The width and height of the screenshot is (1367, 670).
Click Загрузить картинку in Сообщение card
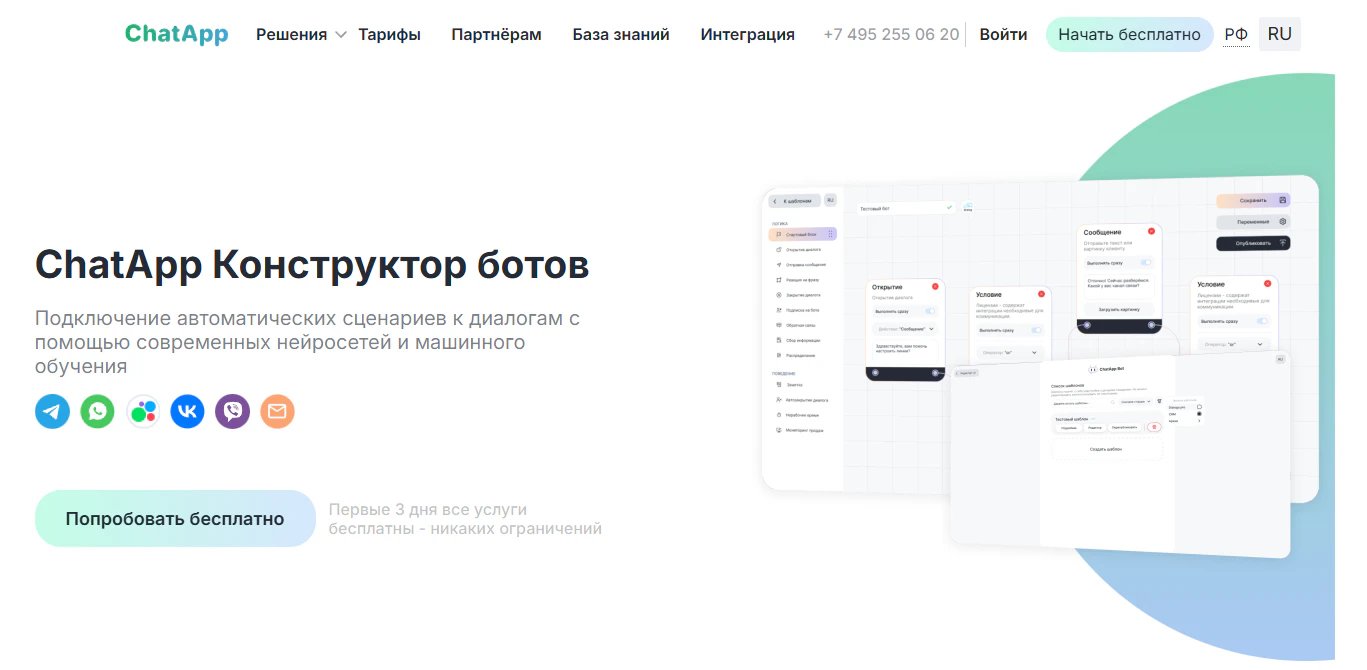pyautogui.click(x=1119, y=309)
